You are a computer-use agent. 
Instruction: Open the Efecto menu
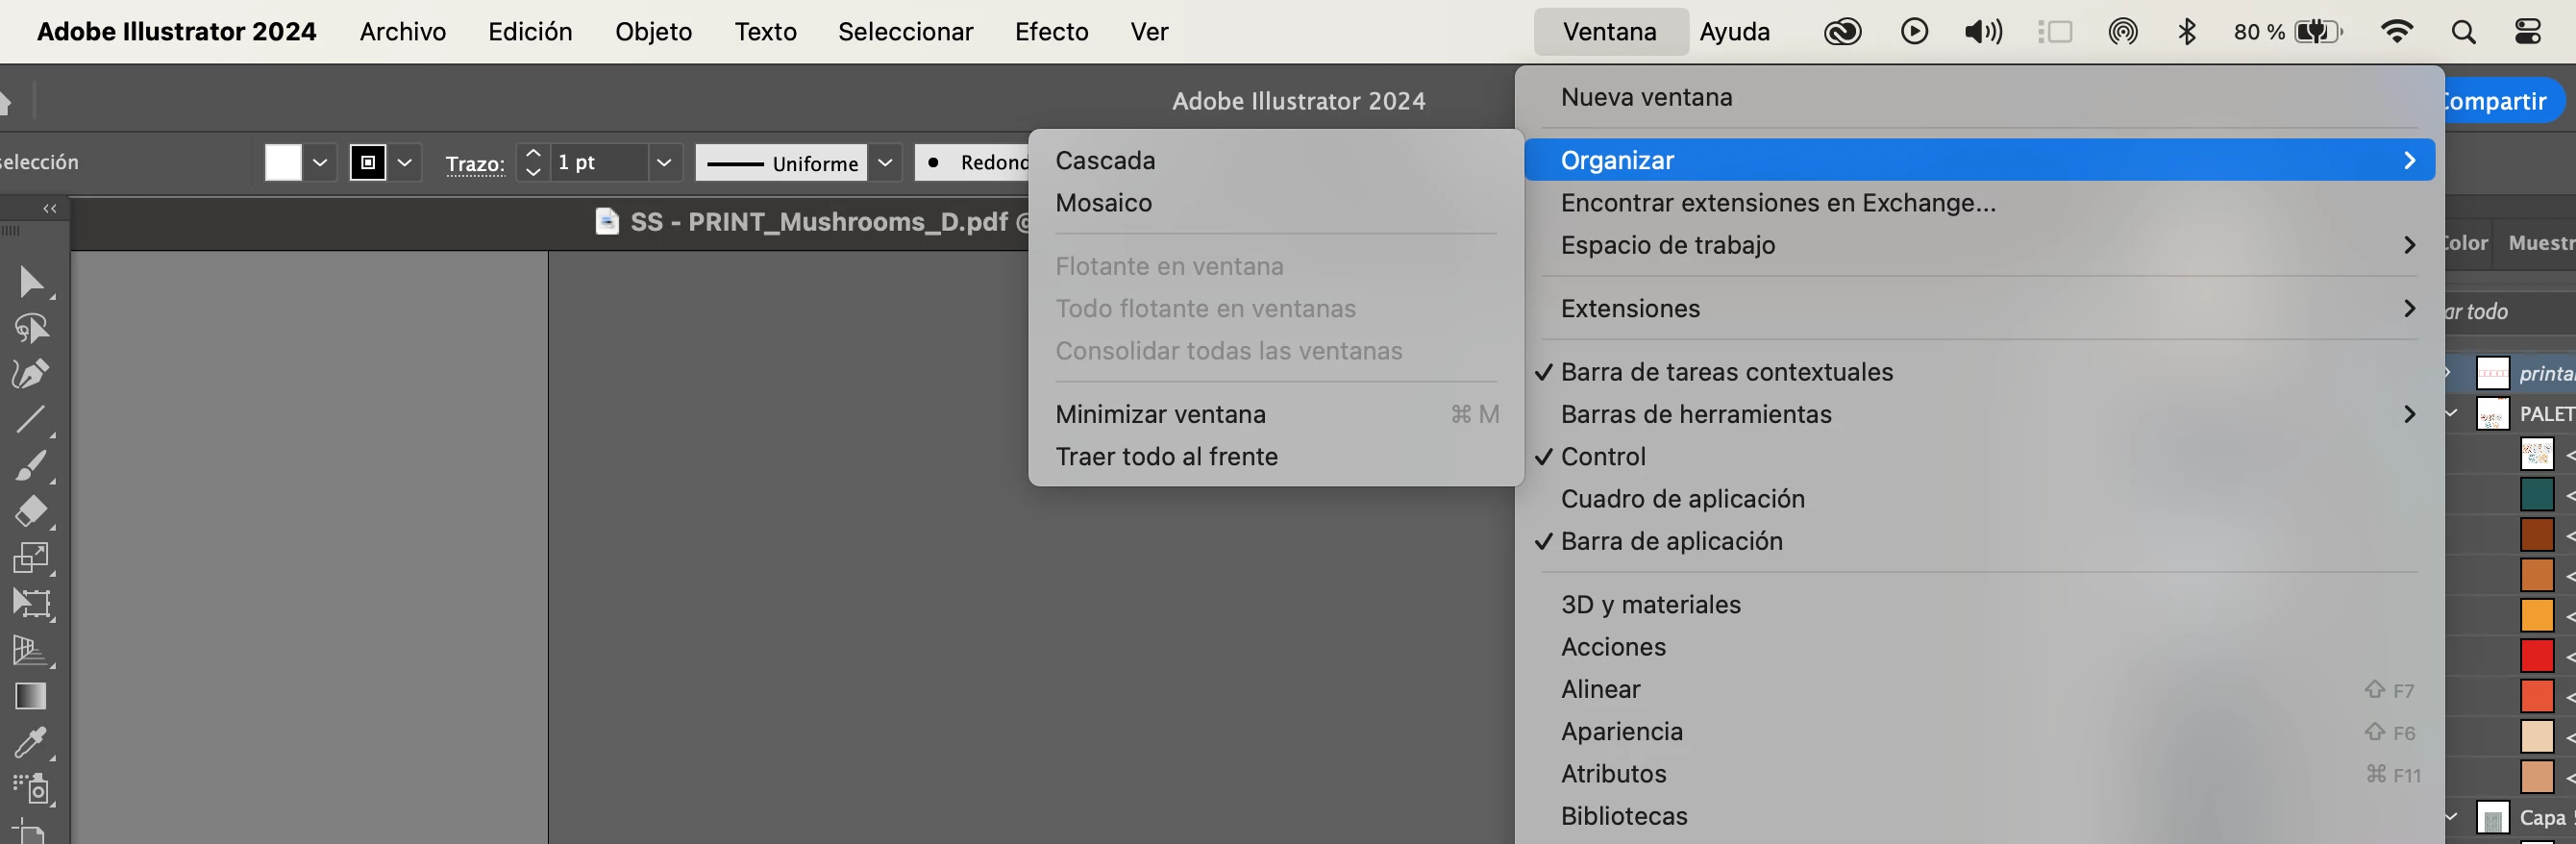[x=1051, y=32]
